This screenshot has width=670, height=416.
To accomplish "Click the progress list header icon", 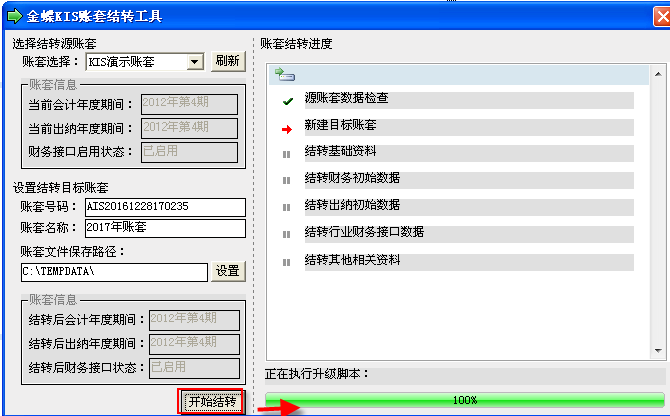I will coord(285,74).
